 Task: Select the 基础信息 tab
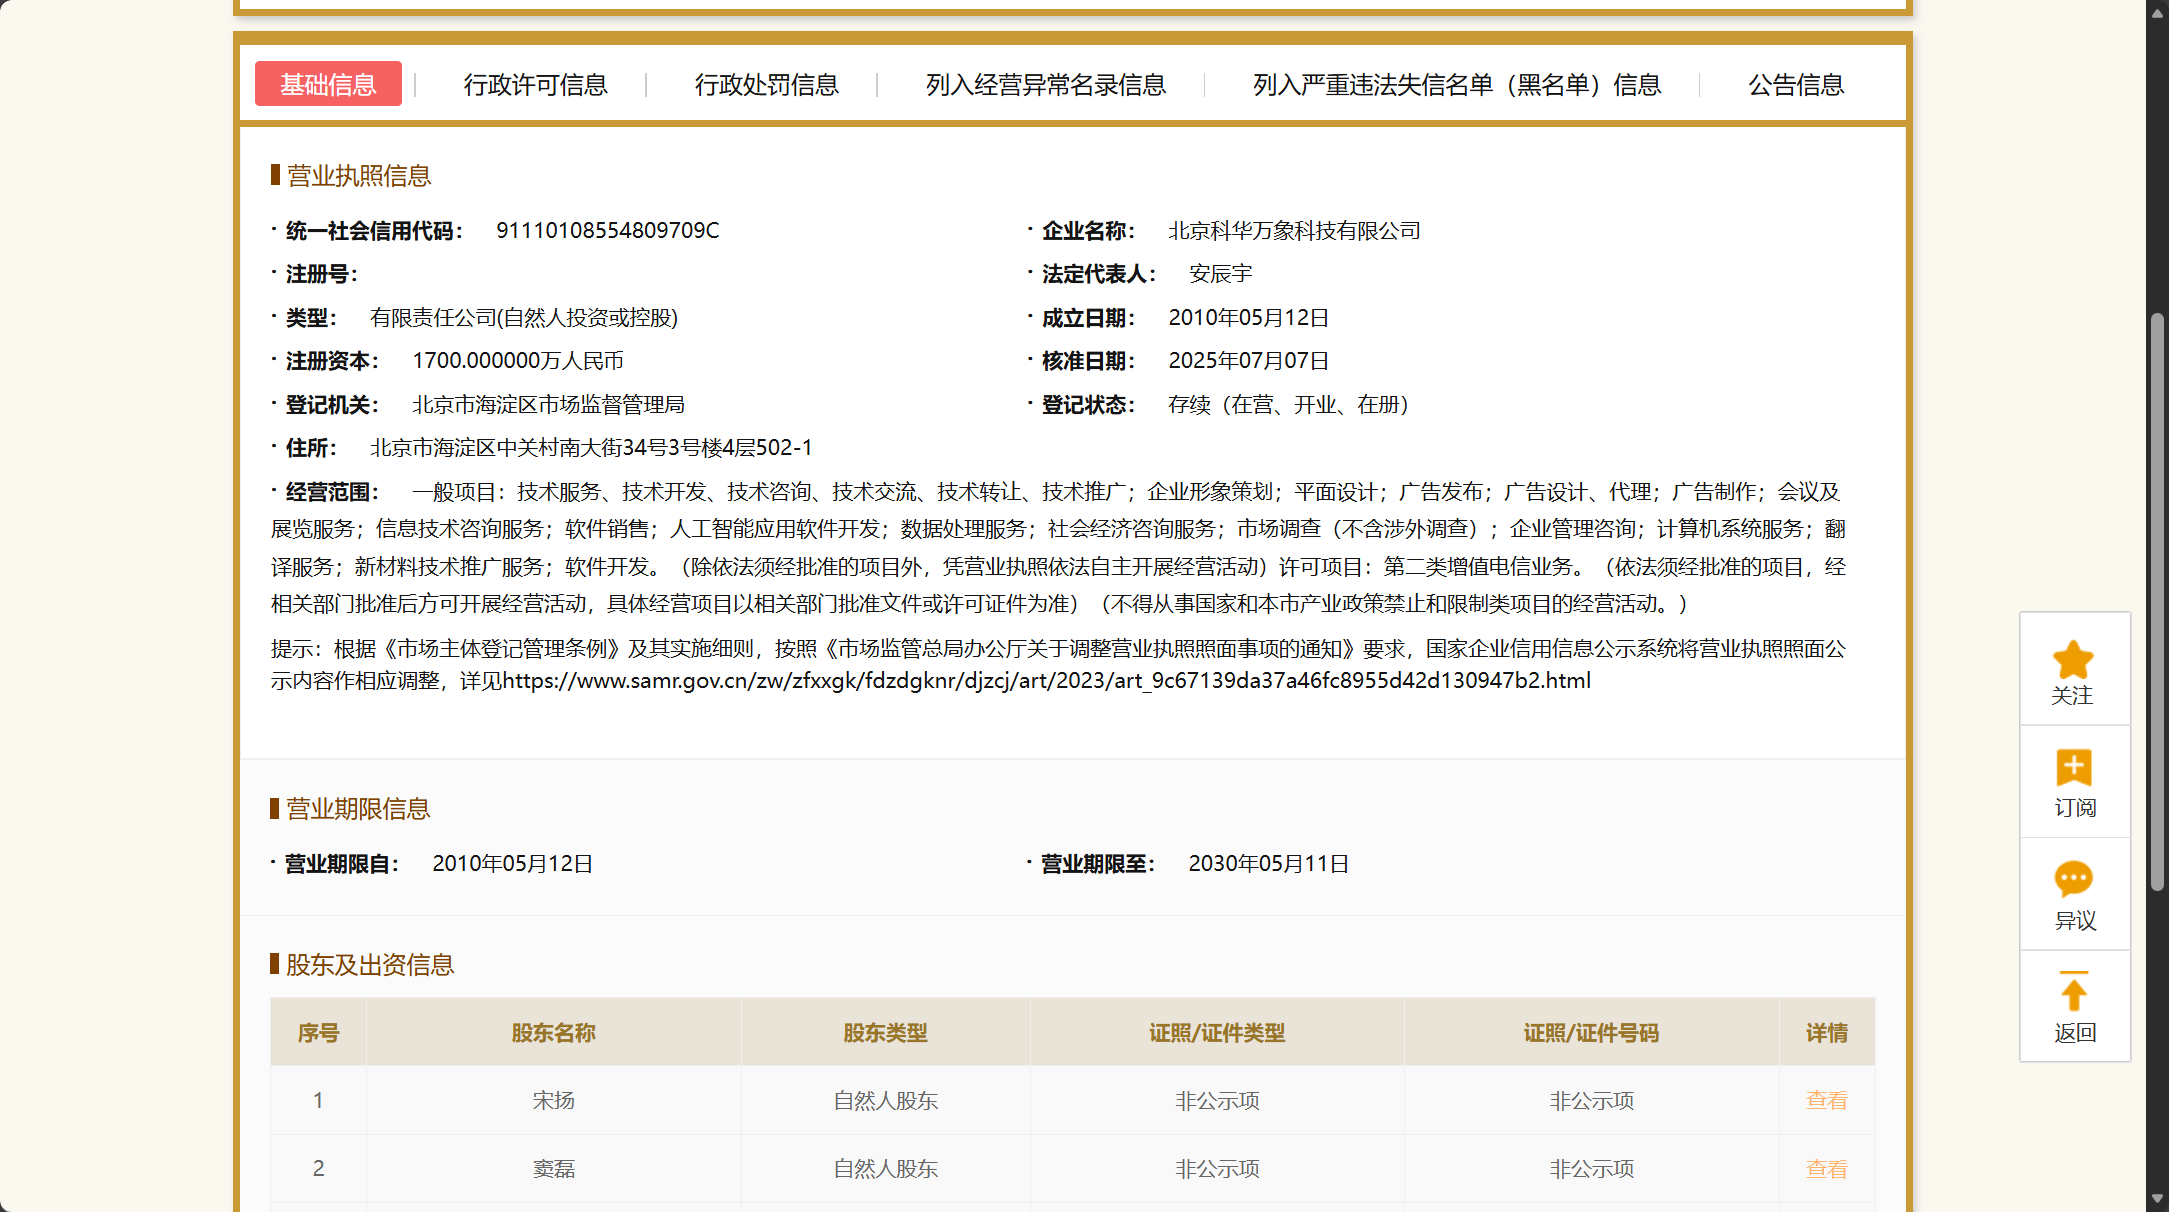tap(328, 84)
